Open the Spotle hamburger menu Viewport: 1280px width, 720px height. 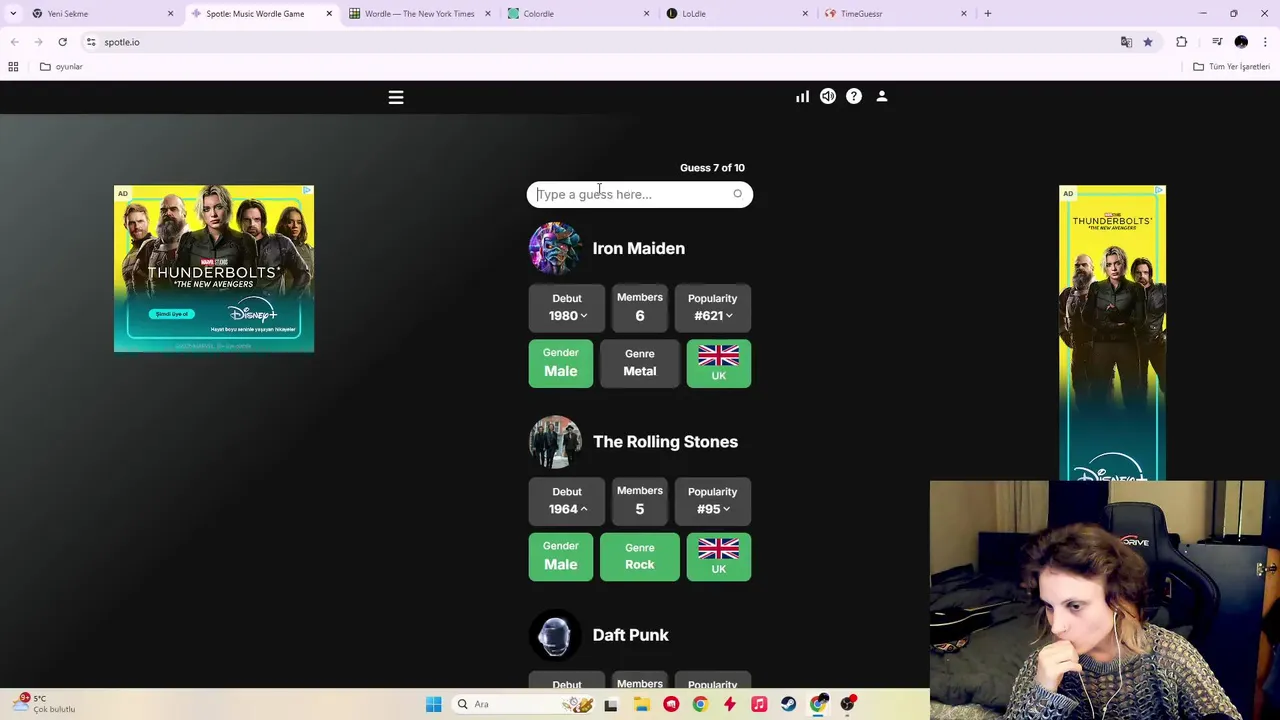[x=396, y=97]
